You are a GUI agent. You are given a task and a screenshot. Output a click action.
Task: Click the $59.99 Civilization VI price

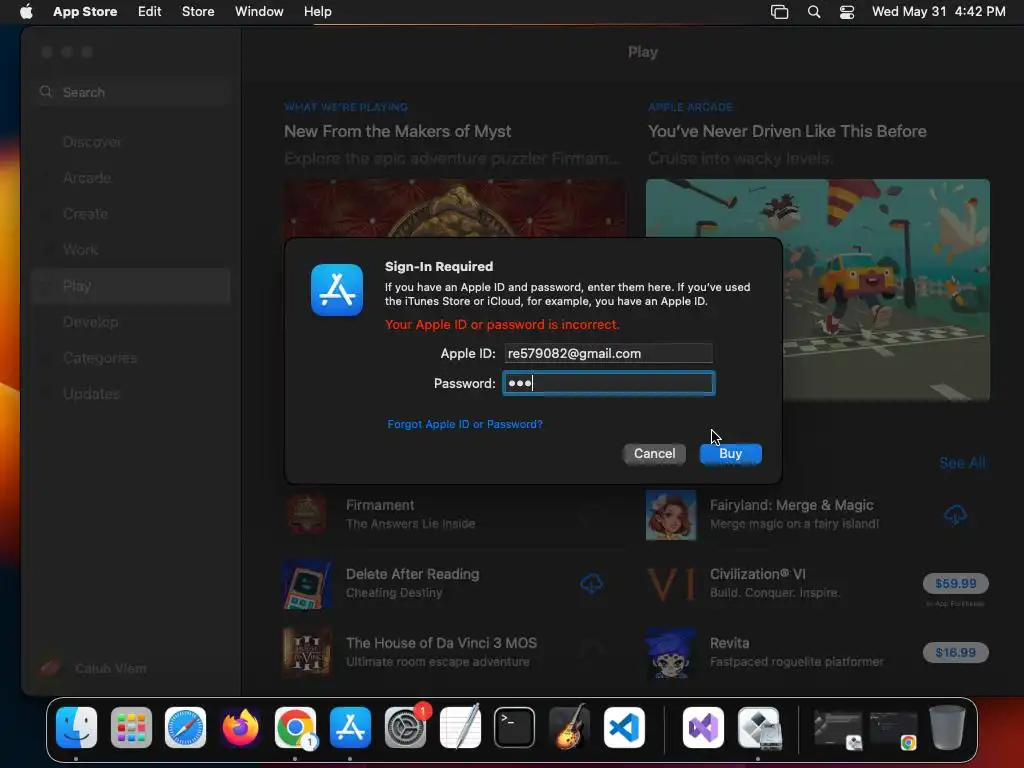(x=955, y=583)
